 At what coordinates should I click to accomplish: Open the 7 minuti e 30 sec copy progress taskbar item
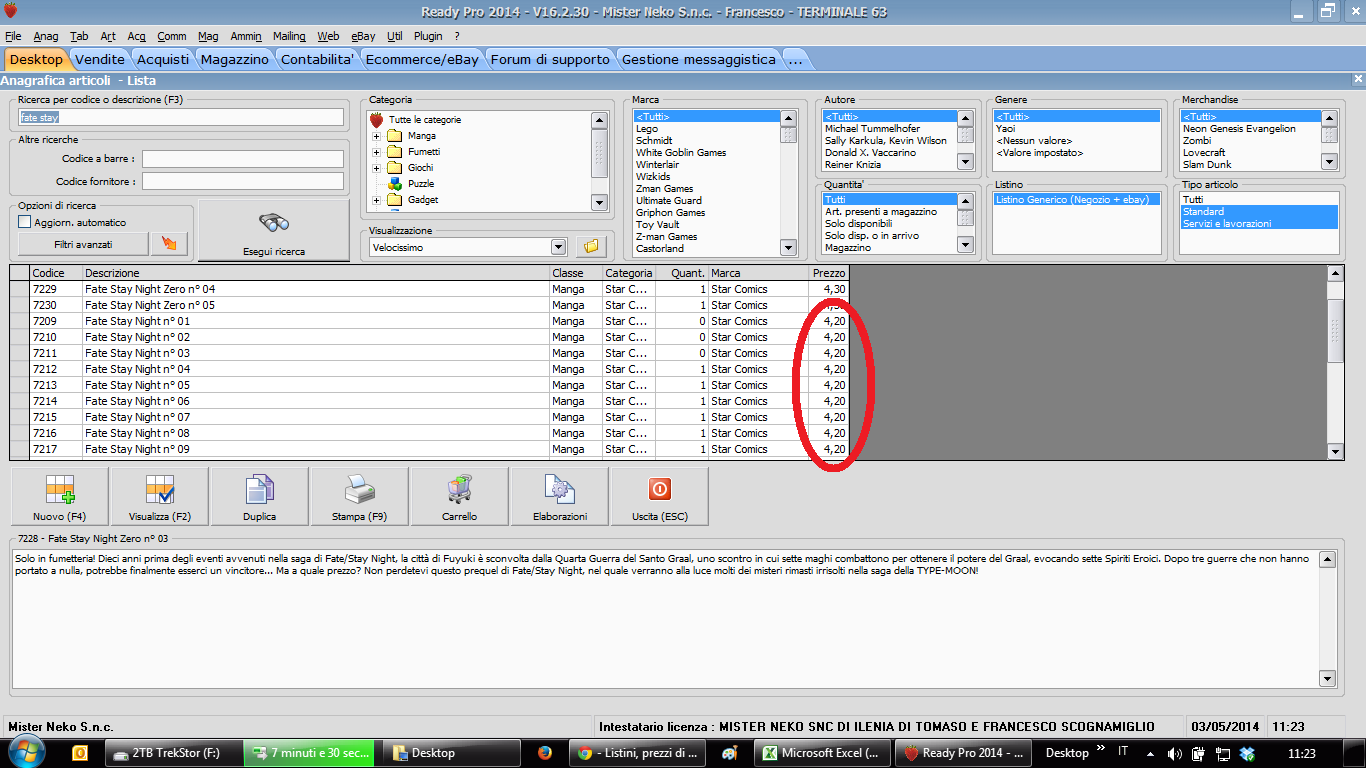pos(309,753)
